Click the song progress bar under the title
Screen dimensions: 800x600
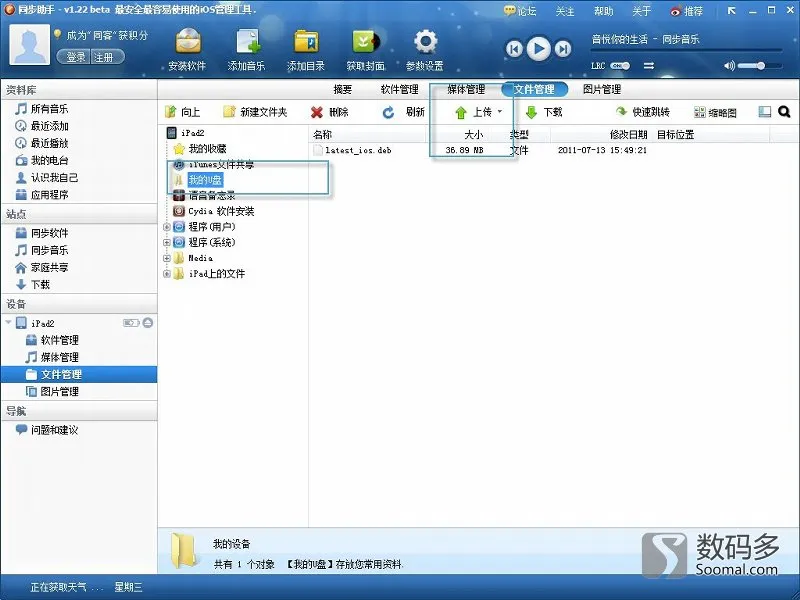point(687,50)
